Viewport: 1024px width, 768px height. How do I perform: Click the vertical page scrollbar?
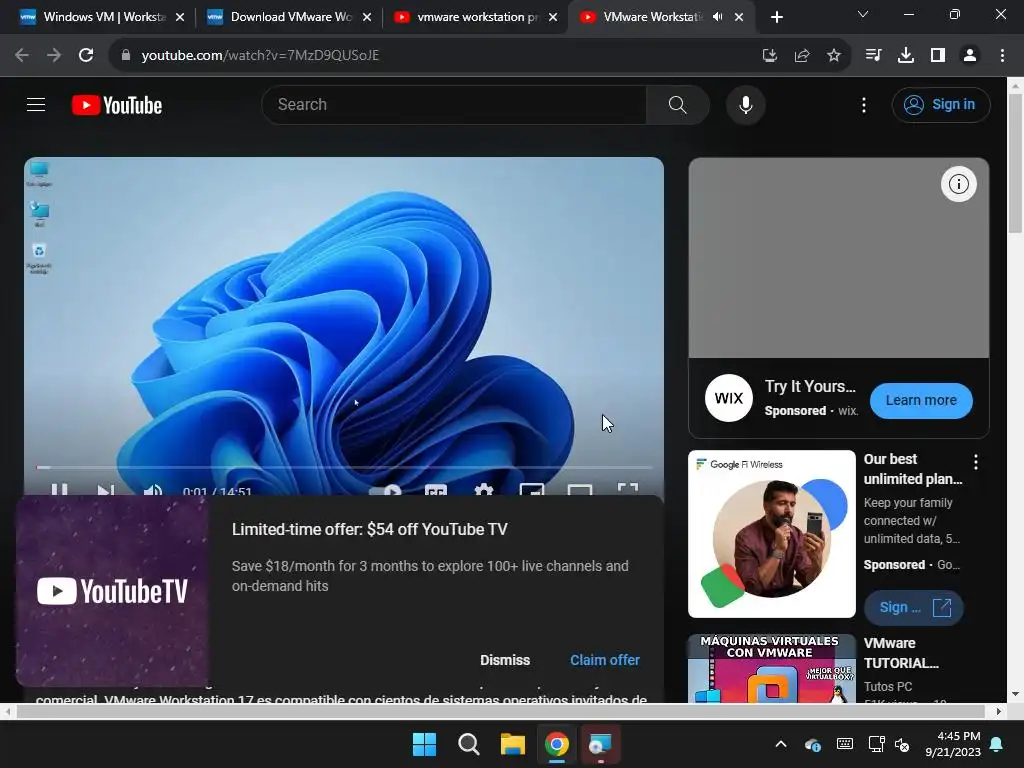(x=1015, y=163)
